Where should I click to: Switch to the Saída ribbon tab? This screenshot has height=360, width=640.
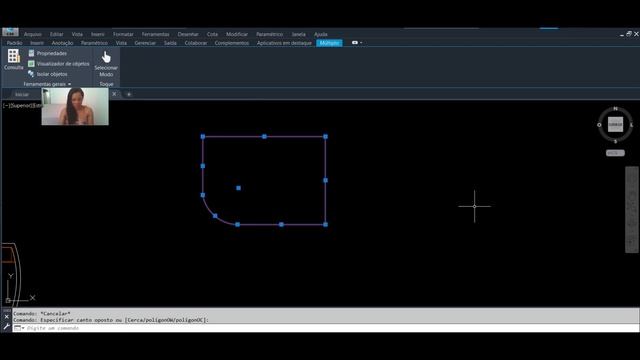(x=170, y=43)
